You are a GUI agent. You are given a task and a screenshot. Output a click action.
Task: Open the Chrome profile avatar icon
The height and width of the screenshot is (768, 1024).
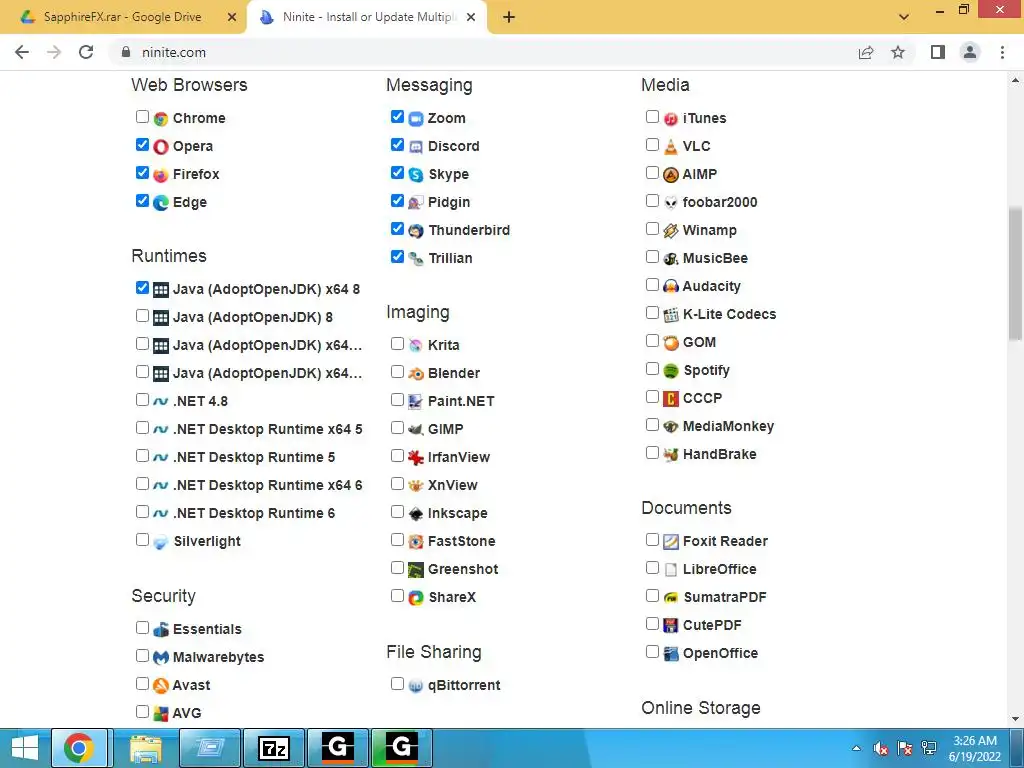click(970, 52)
